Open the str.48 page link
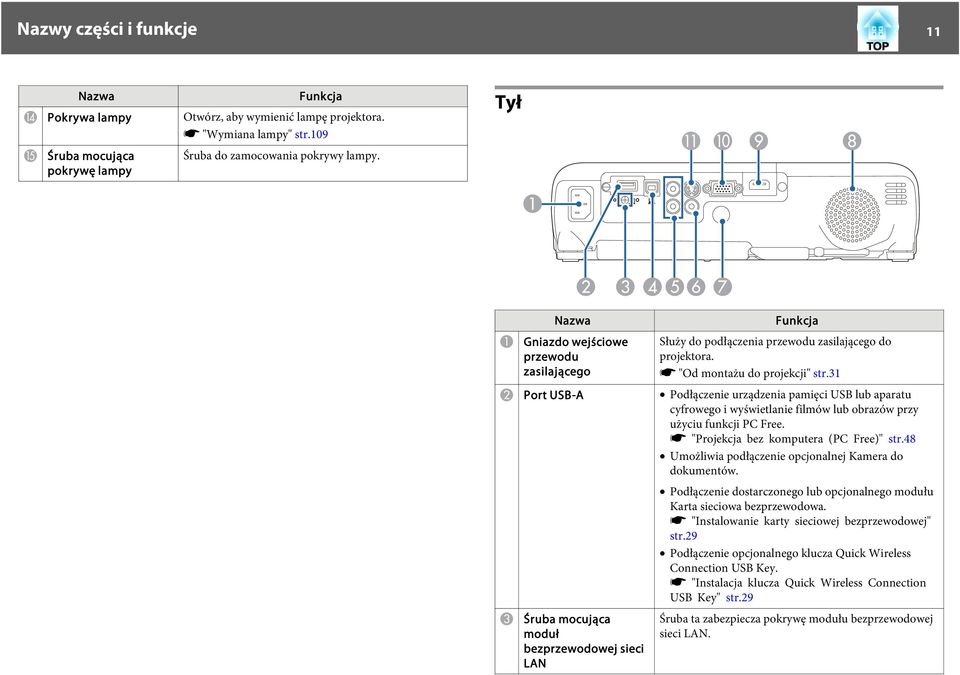 click(x=902, y=439)
